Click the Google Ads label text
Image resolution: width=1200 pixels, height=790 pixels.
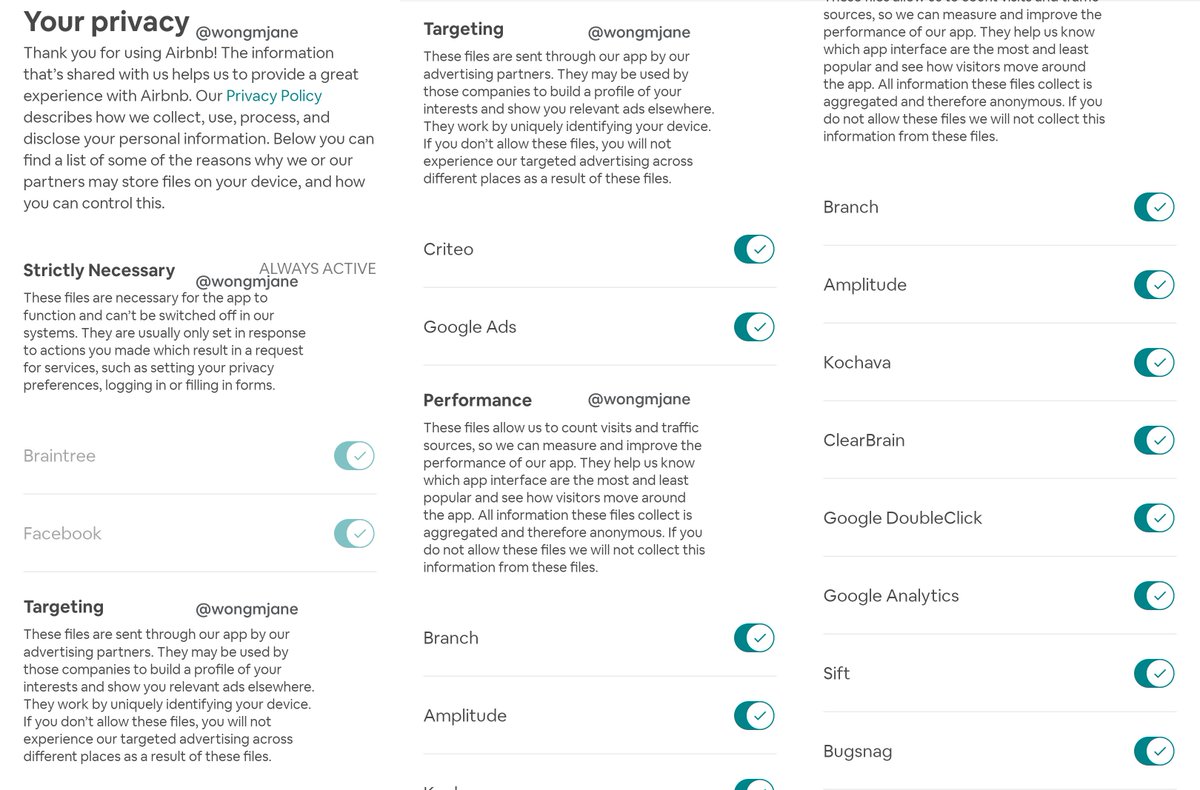[x=470, y=327]
